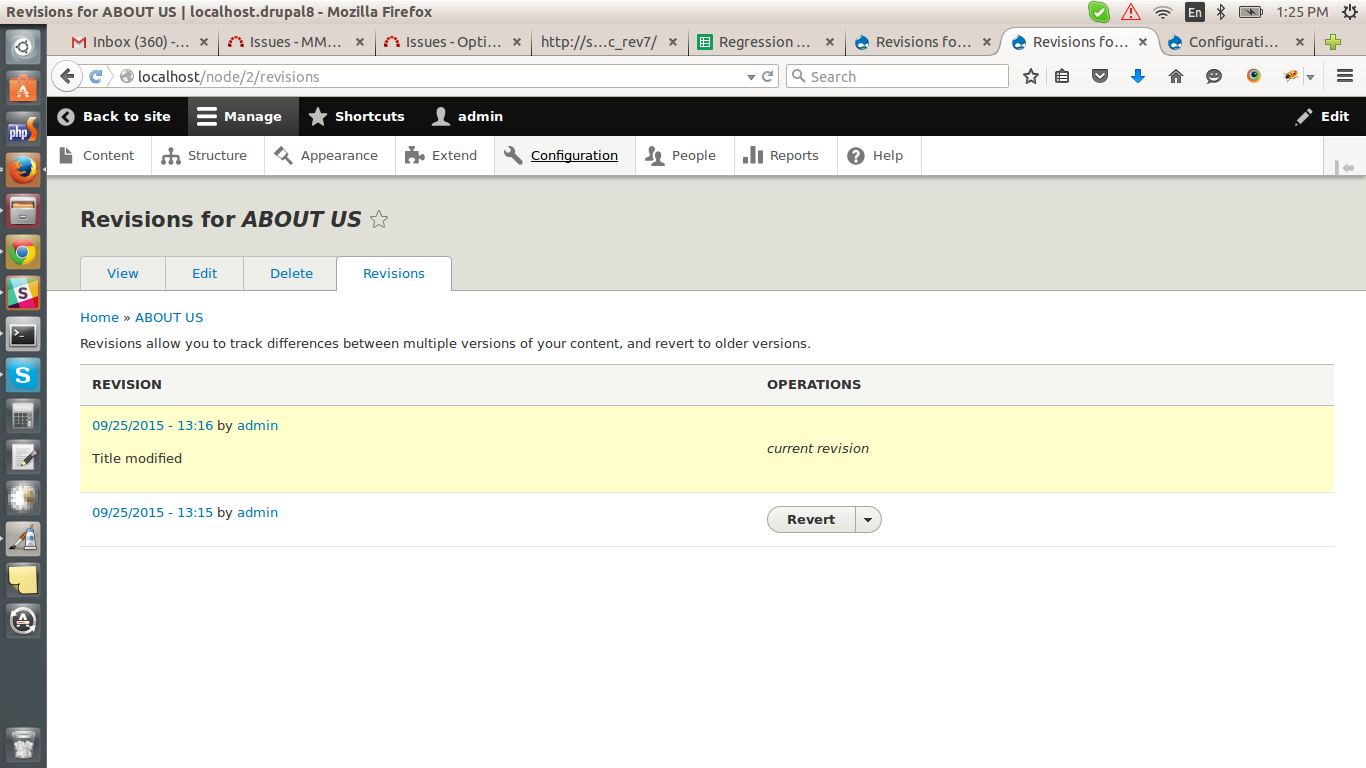Click the Structure org-chart icon
The width and height of the screenshot is (1366, 768).
173,155
